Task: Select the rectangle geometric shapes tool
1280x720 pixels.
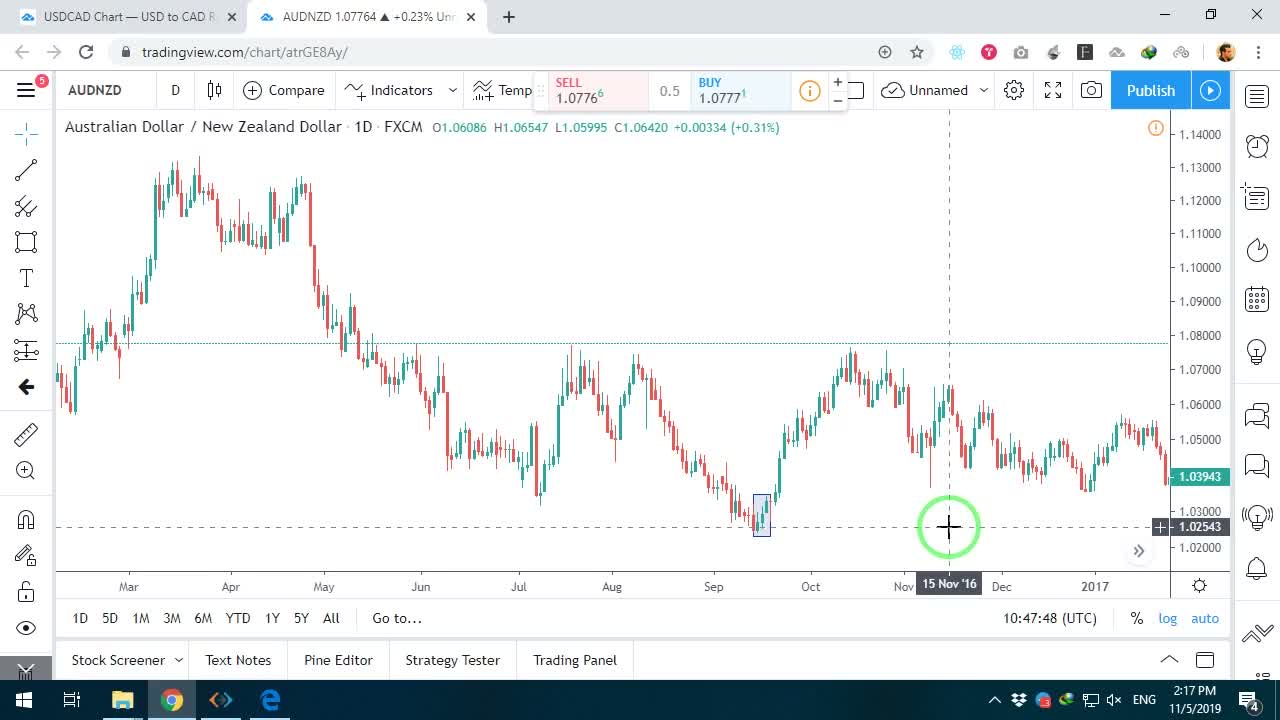Action: 26,242
